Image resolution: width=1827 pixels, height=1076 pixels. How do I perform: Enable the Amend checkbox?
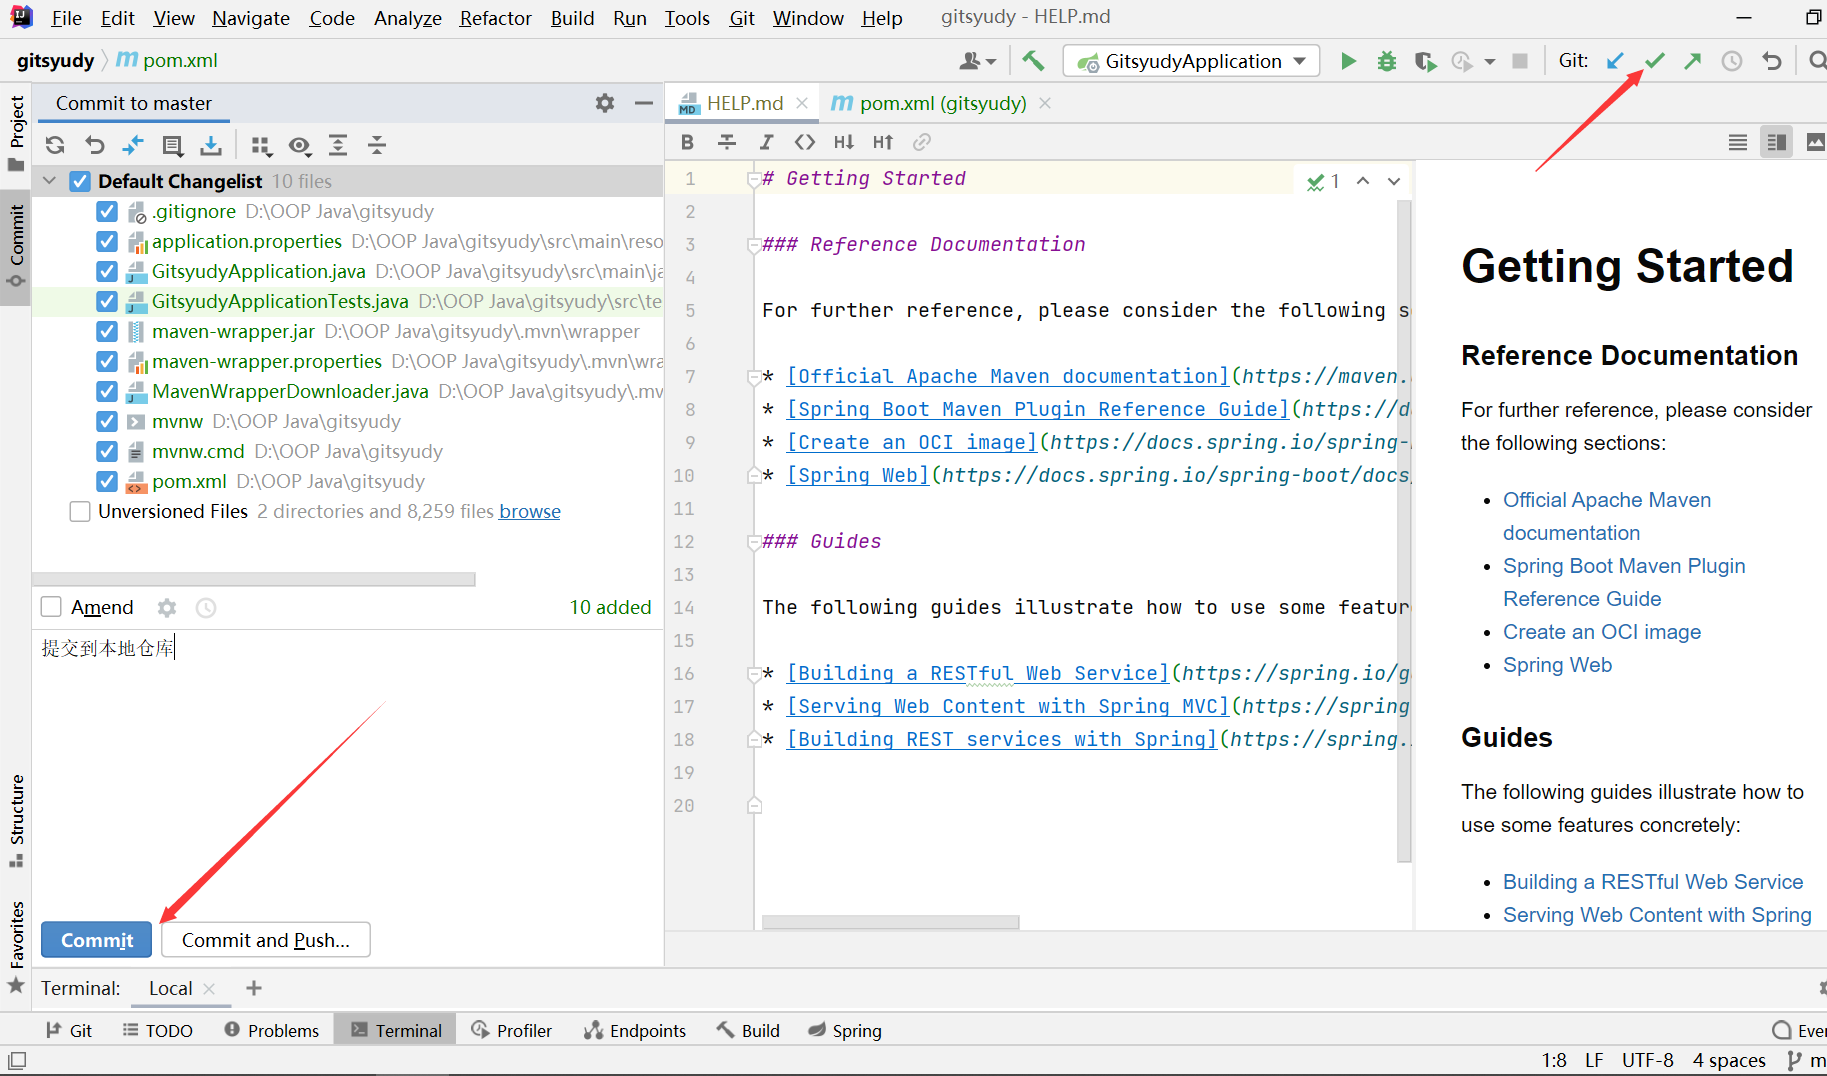(x=51, y=607)
